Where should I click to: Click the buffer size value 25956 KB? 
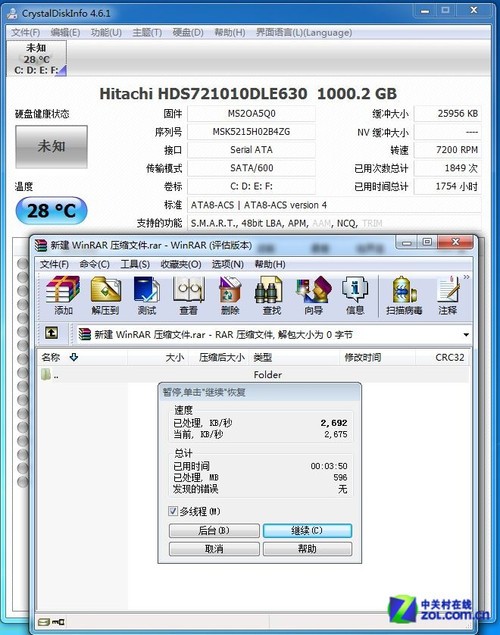[x=447, y=113]
